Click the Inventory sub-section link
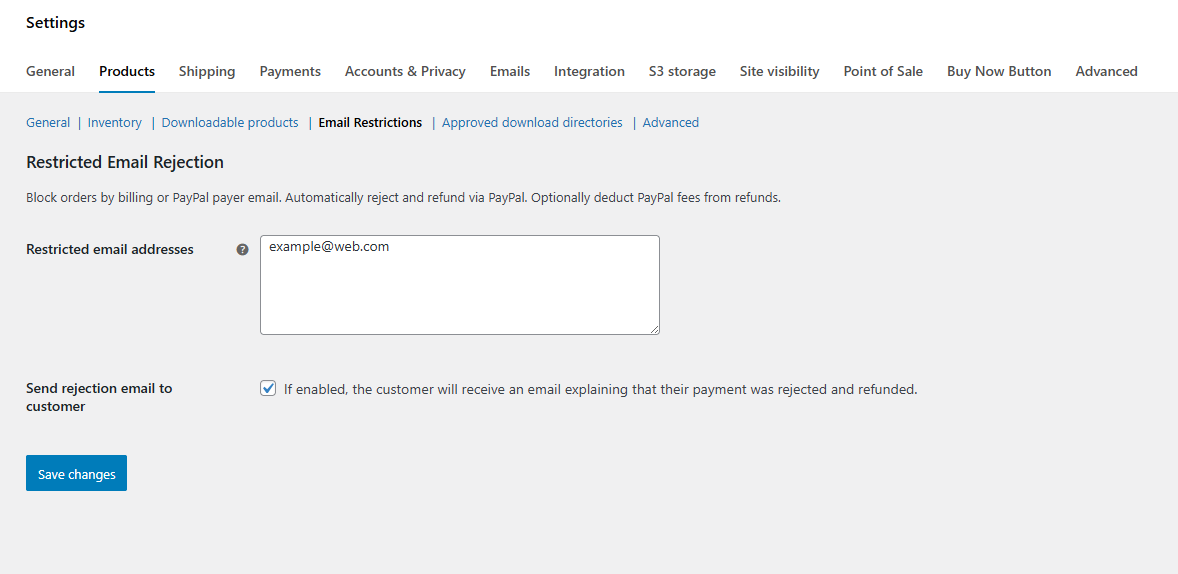The height and width of the screenshot is (574, 1178). tap(115, 123)
